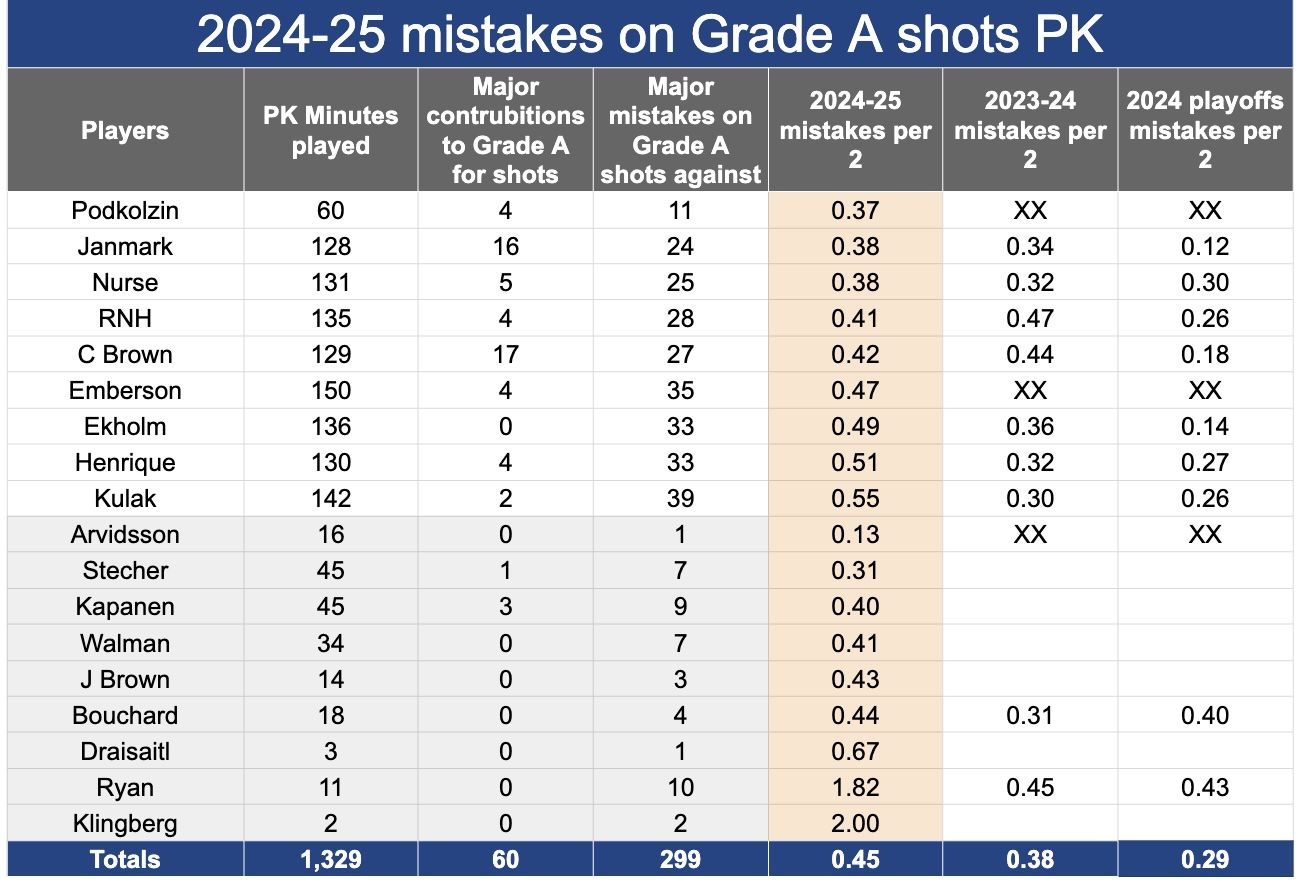Click the 'Draisaitl' player name cell
The image size is (1302, 884).
125,751
